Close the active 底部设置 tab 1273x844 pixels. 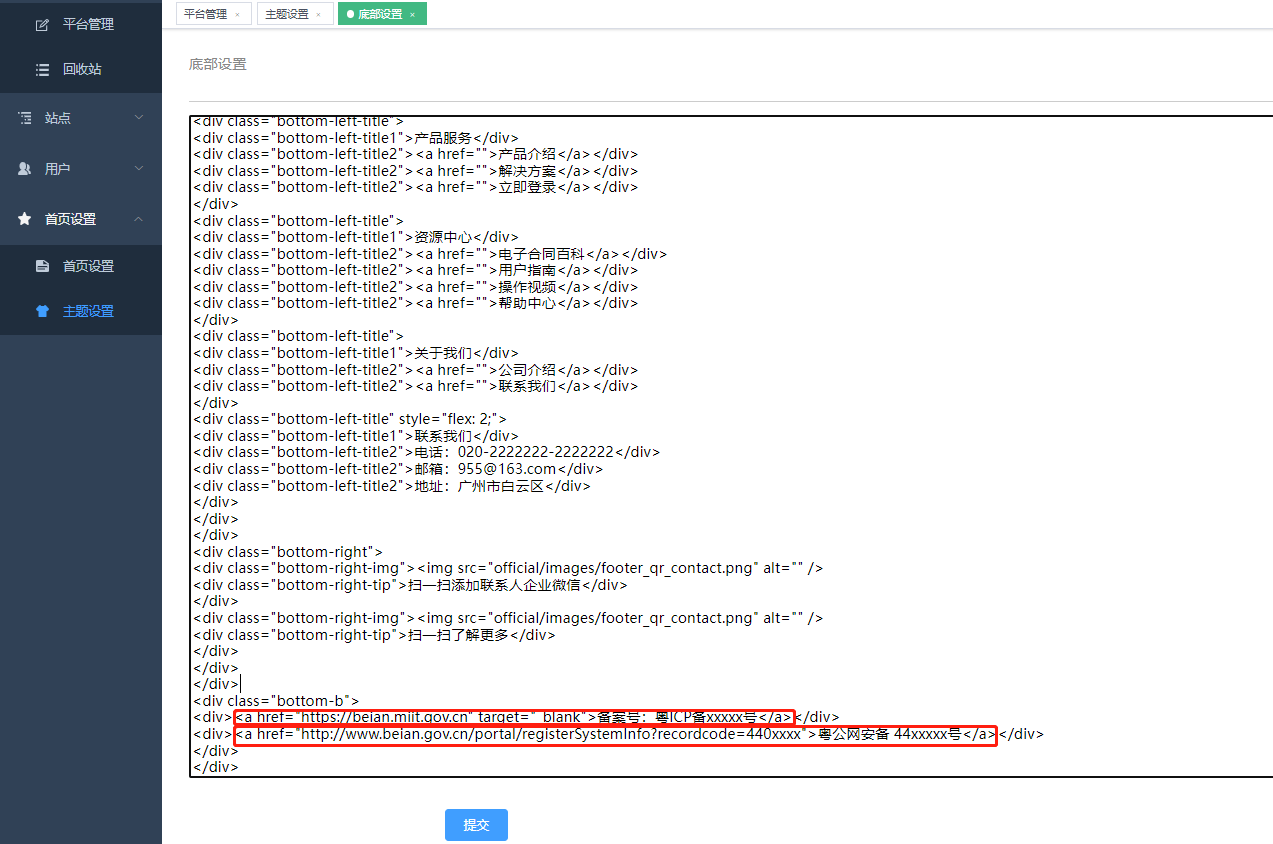coord(412,14)
